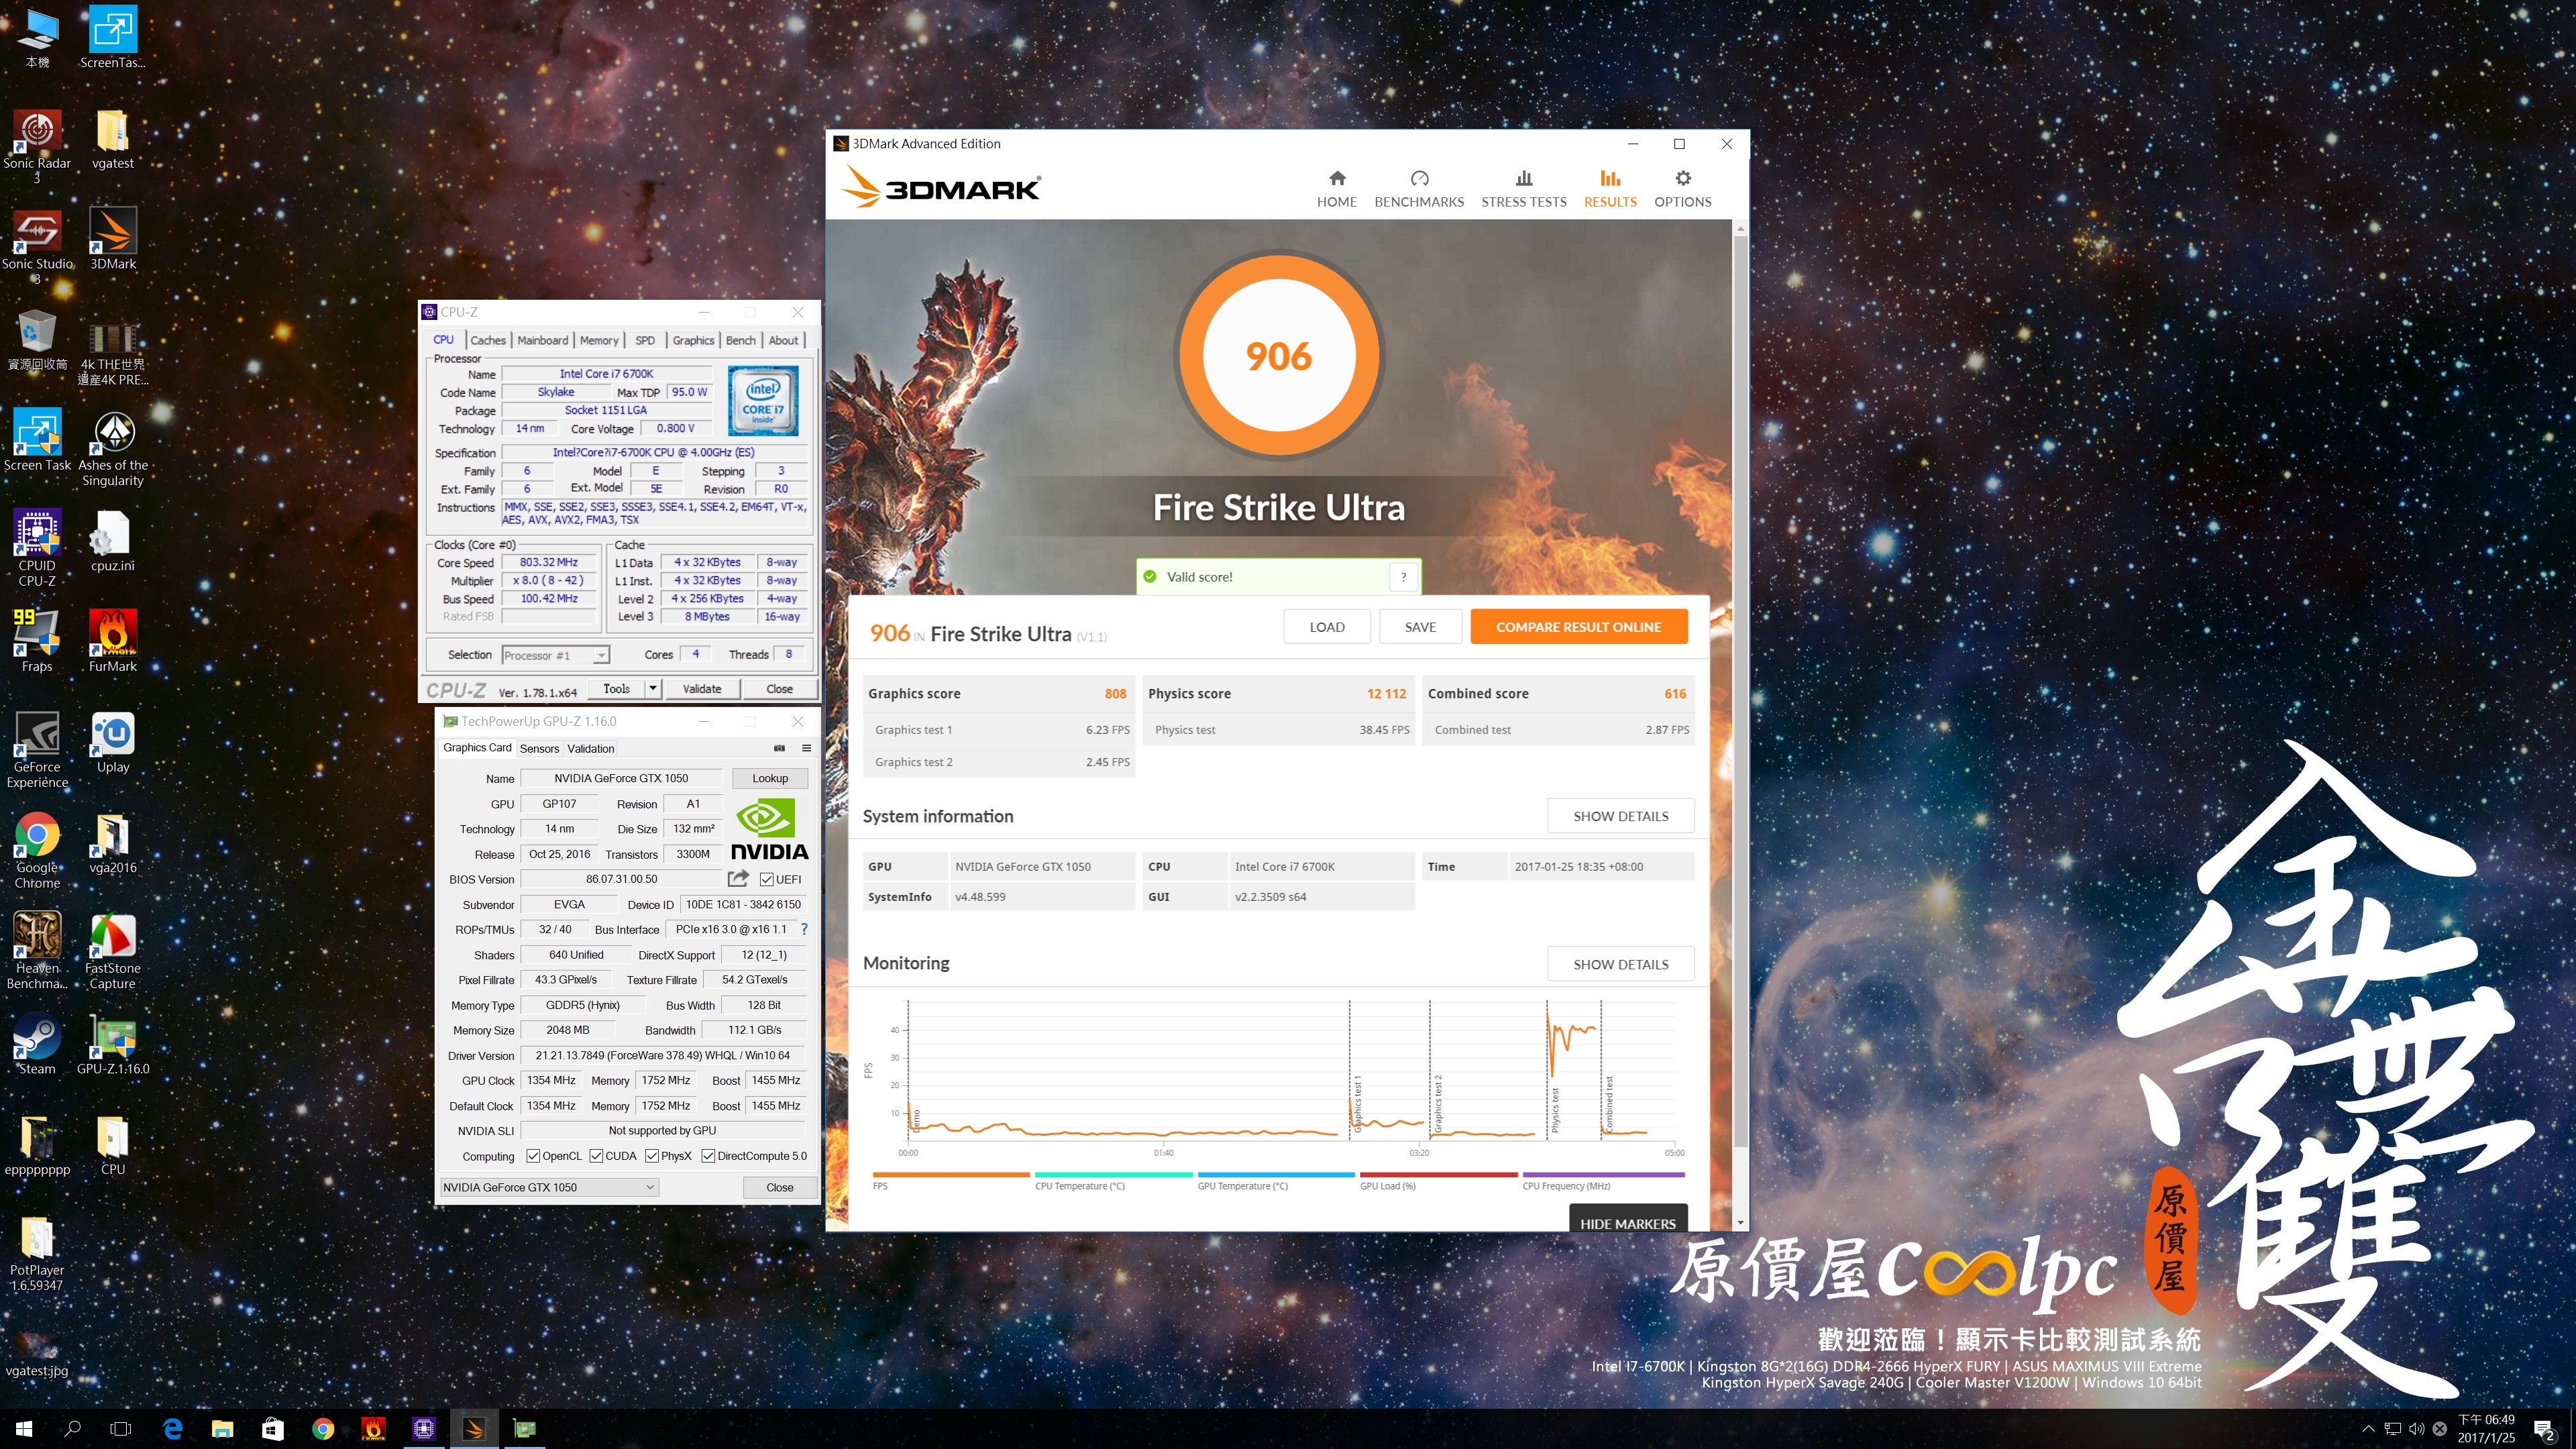Select the Uplay desktop icon
This screenshot has height=1449, width=2576.
click(113, 742)
